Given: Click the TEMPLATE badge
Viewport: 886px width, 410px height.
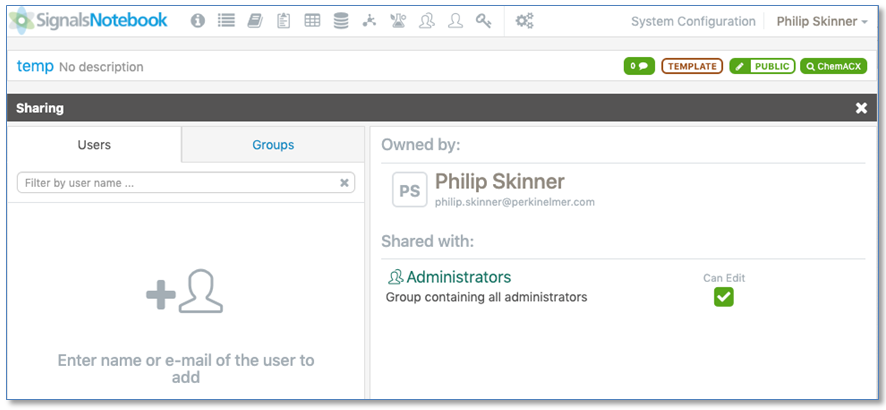Looking at the screenshot, I should (691, 66).
